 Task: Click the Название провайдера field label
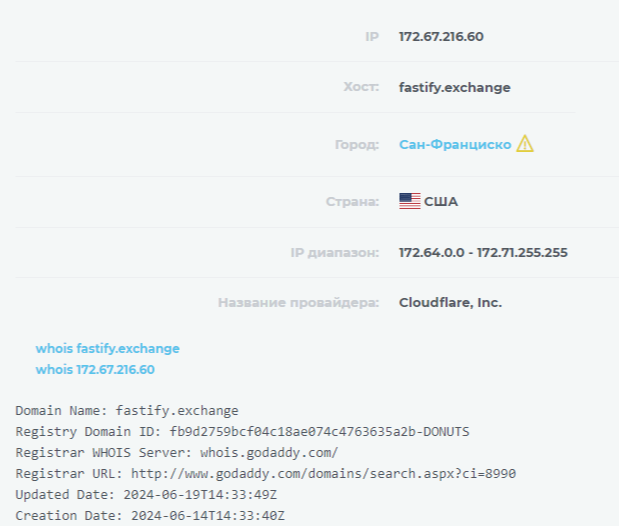(x=298, y=303)
